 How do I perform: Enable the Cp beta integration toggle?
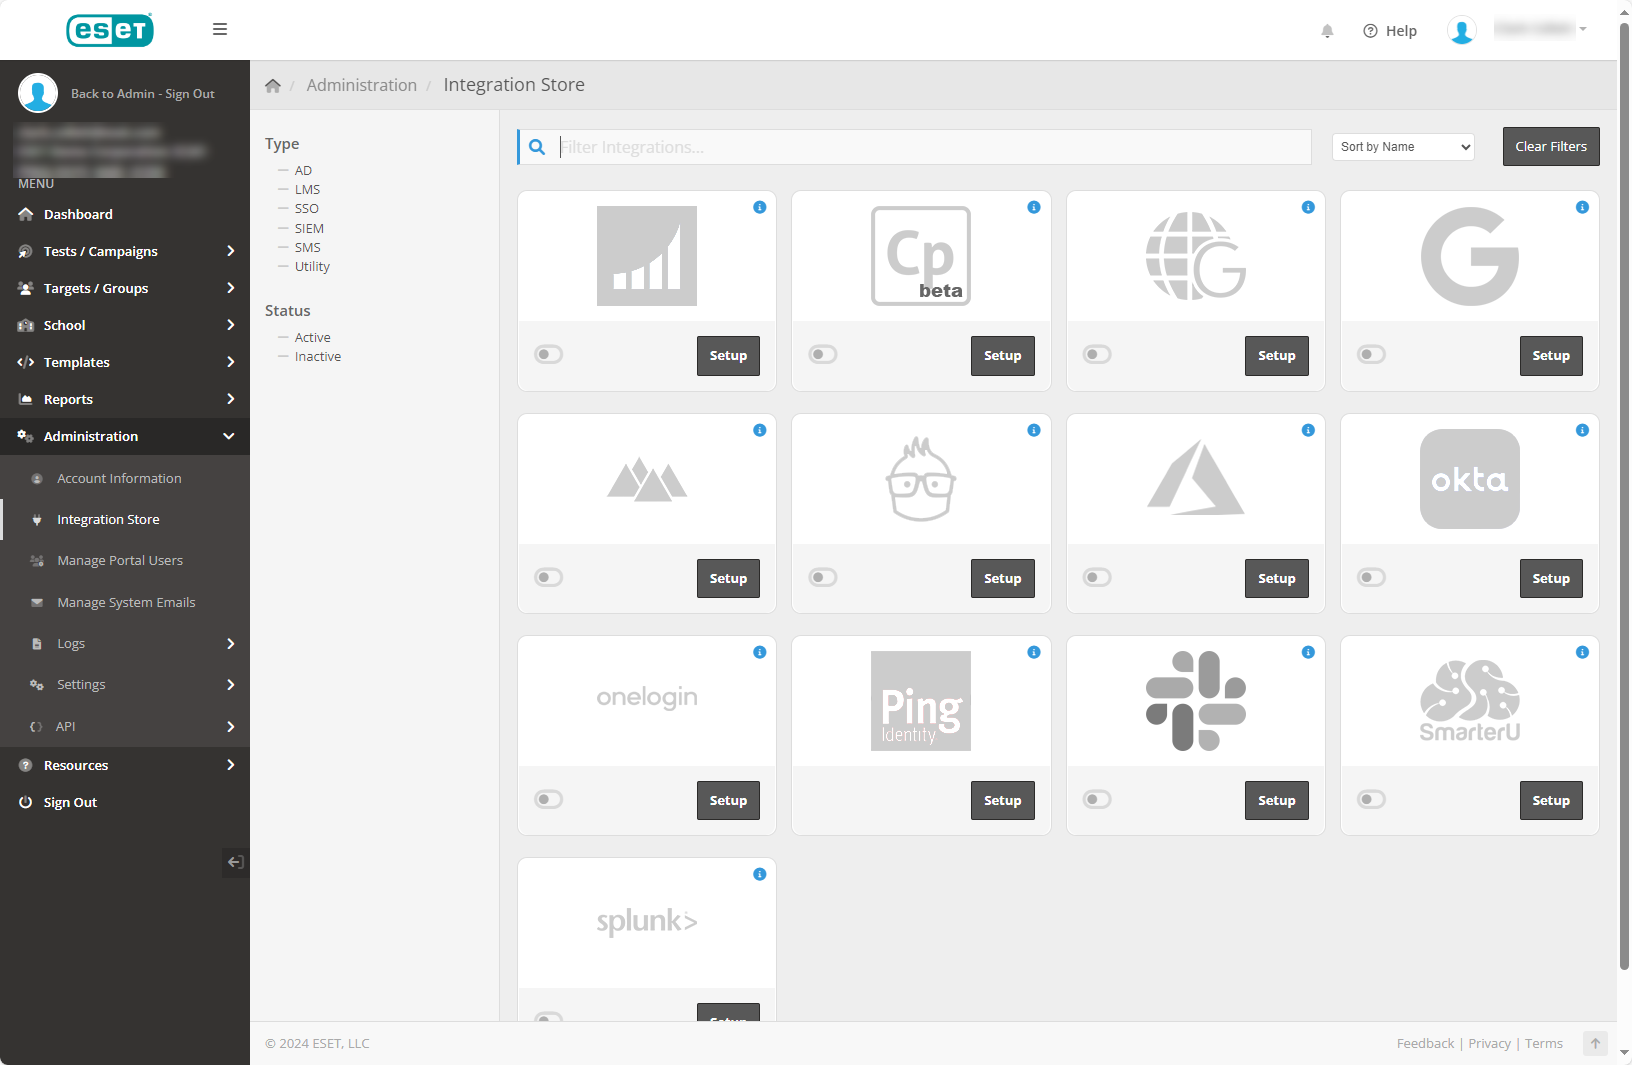823,354
